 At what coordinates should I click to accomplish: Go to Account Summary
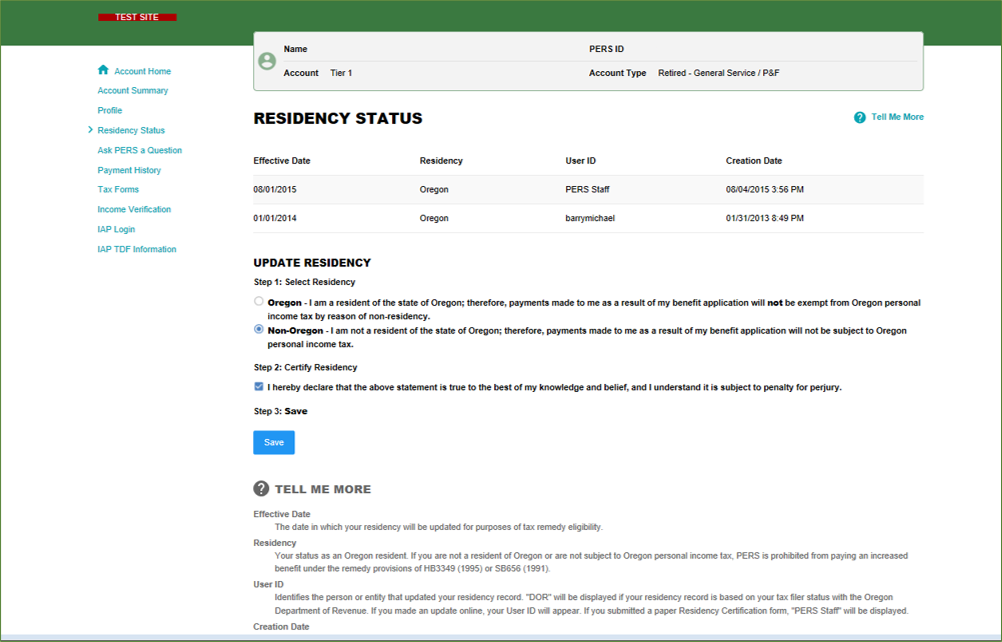coord(132,91)
